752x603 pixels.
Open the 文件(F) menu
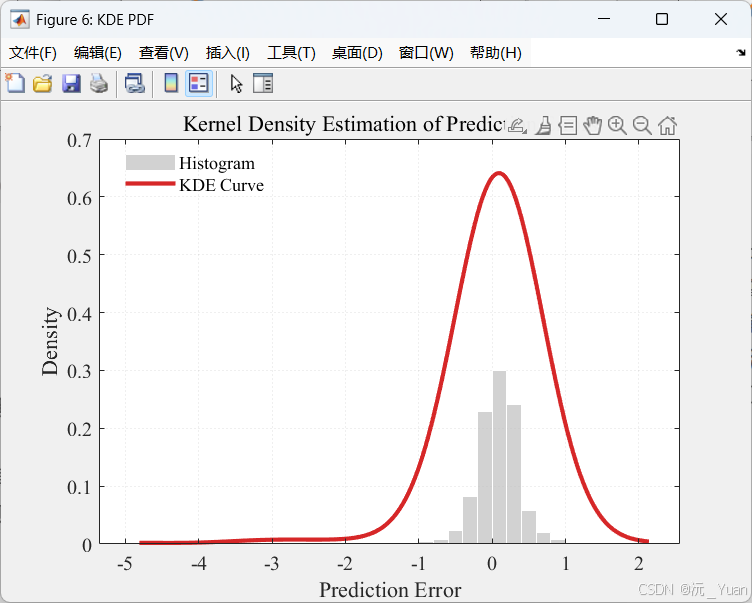coord(33,53)
